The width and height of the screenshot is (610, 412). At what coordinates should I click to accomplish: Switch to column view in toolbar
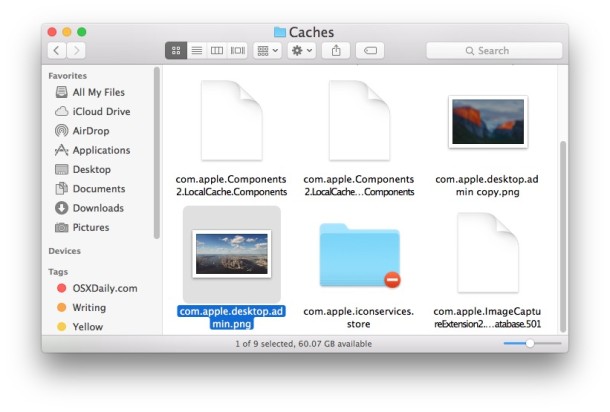coord(217,50)
